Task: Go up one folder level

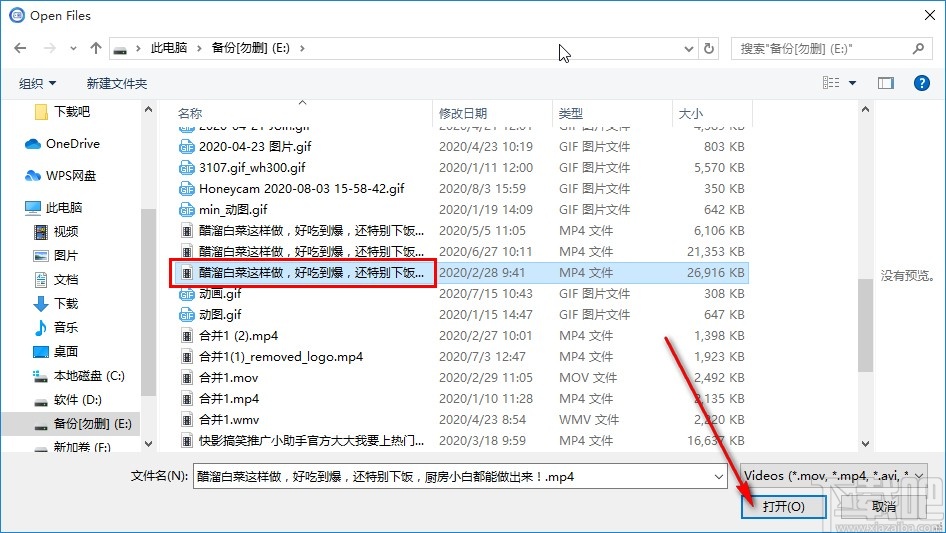Action: coord(95,48)
